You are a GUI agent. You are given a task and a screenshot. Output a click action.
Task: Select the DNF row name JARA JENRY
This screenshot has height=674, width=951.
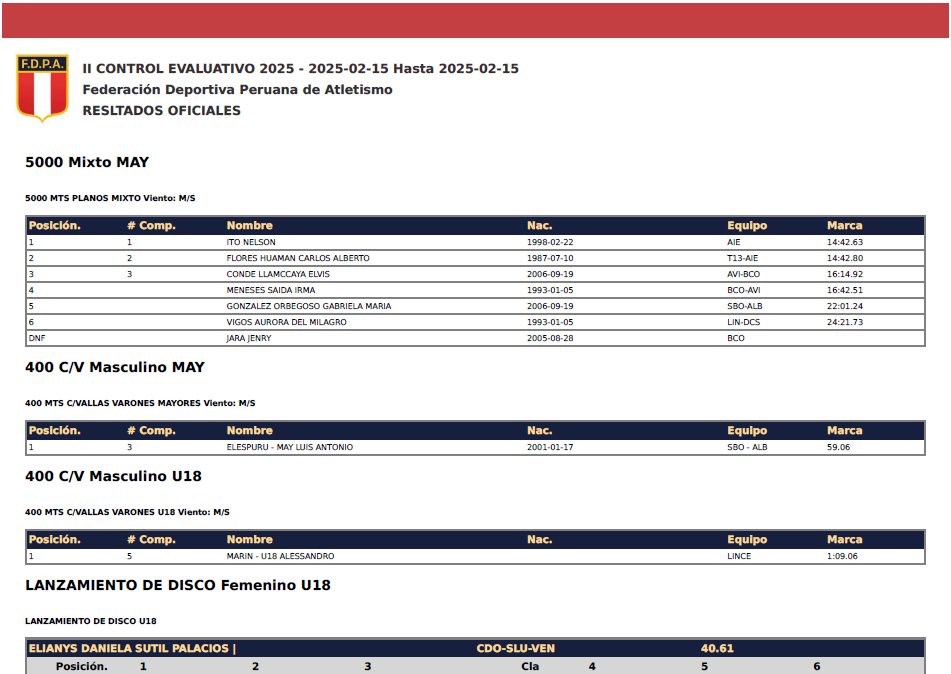249,338
